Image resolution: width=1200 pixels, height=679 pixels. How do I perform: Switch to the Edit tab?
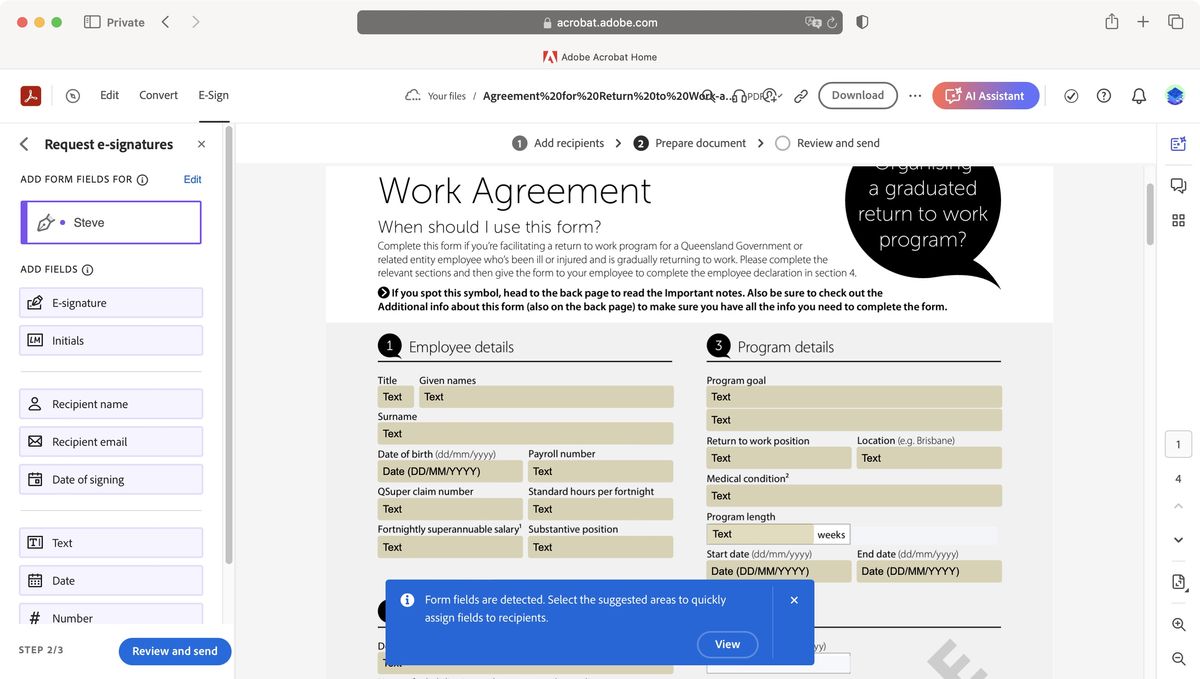[108, 95]
